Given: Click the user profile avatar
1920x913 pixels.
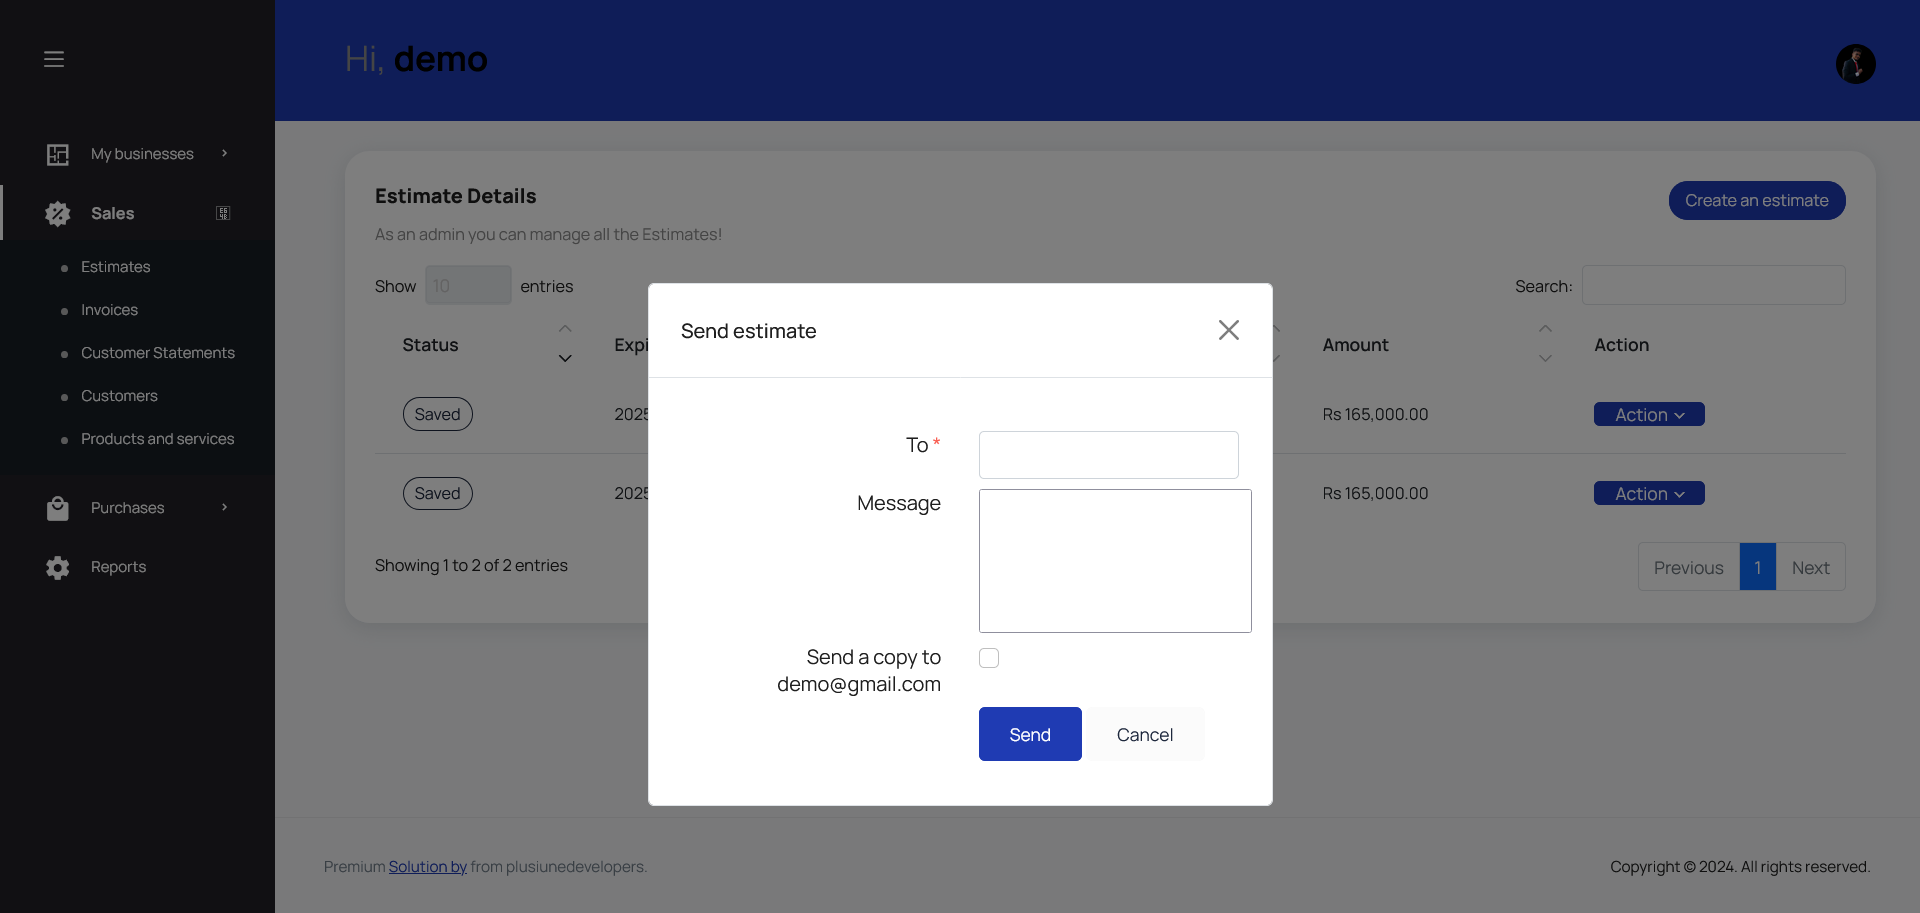Looking at the screenshot, I should click(x=1855, y=63).
